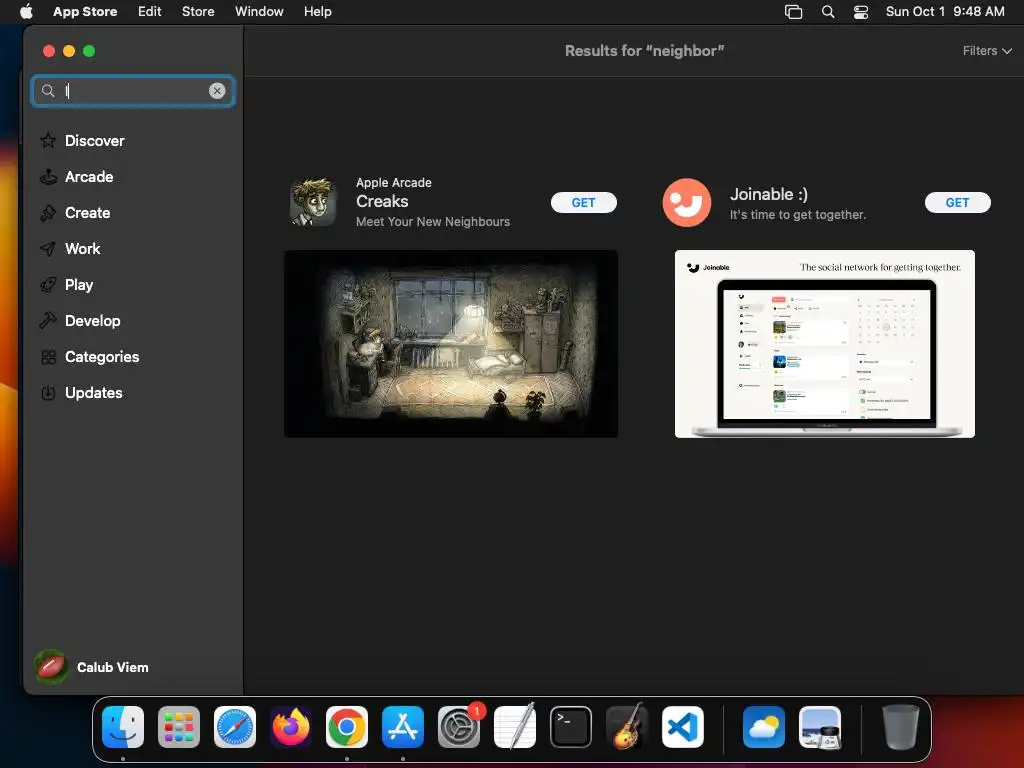1024x768 pixels.
Task: Expand the Filters dropdown
Action: point(987,50)
